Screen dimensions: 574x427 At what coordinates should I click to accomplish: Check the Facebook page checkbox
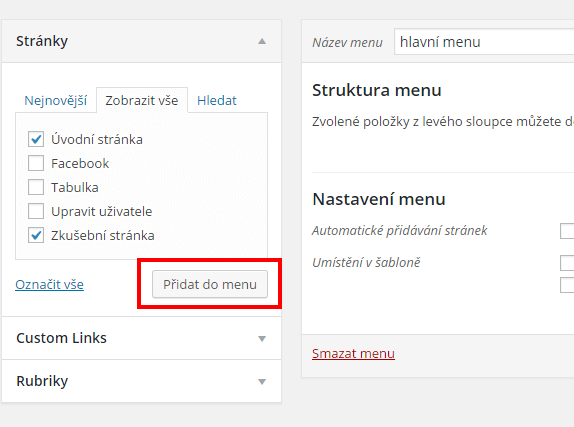point(36,163)
